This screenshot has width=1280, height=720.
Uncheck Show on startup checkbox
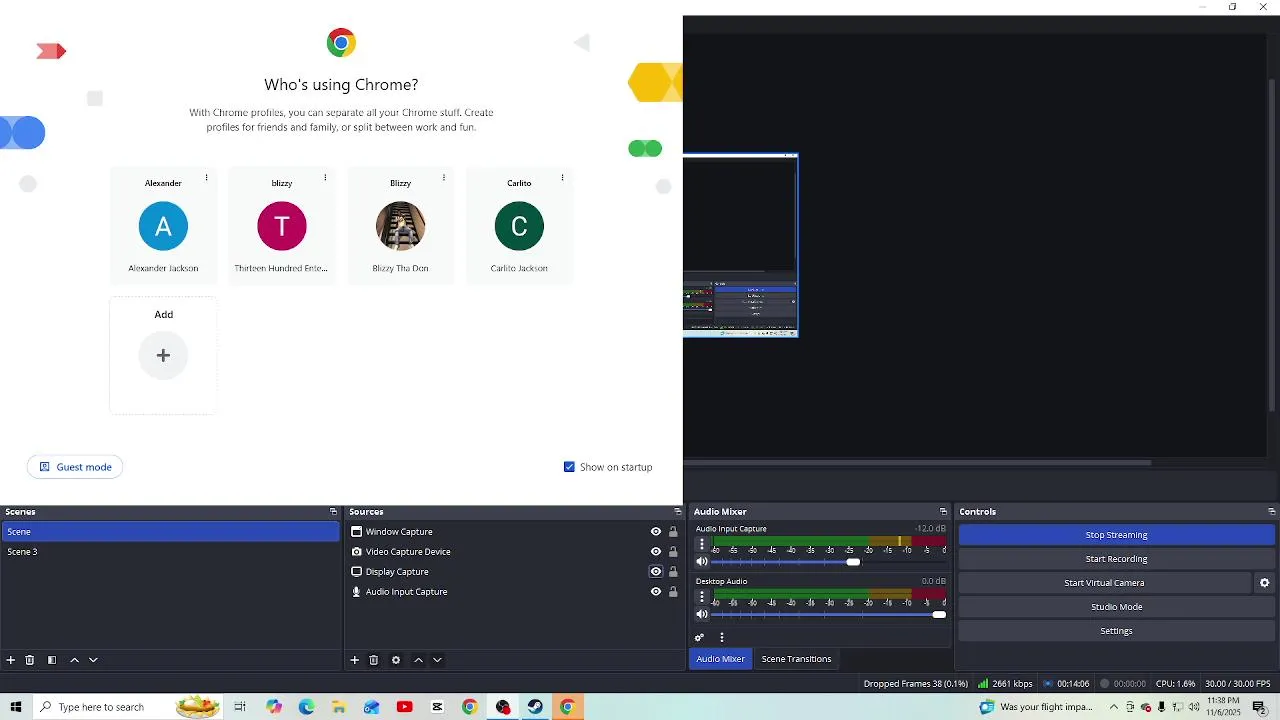tap(569, 467)
